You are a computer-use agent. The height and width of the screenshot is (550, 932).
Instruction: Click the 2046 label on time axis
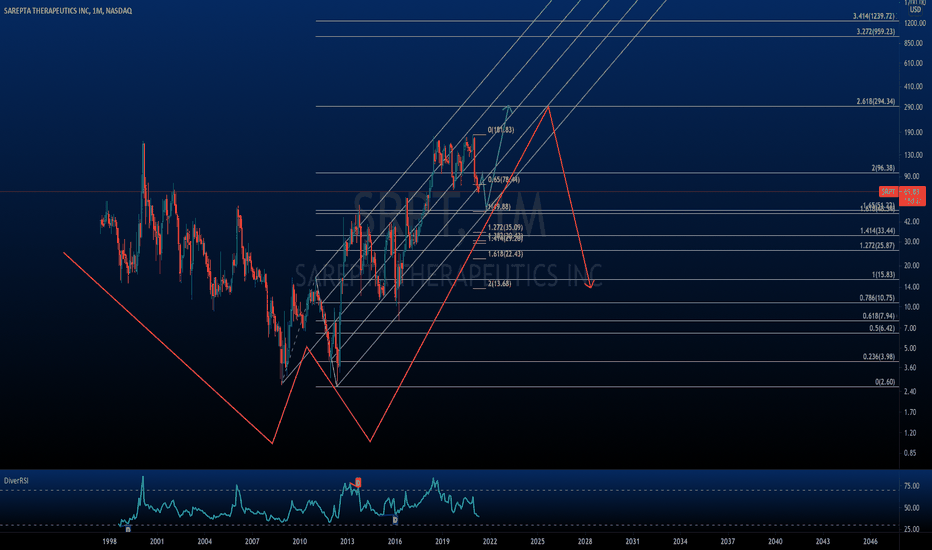coord(870,542)
